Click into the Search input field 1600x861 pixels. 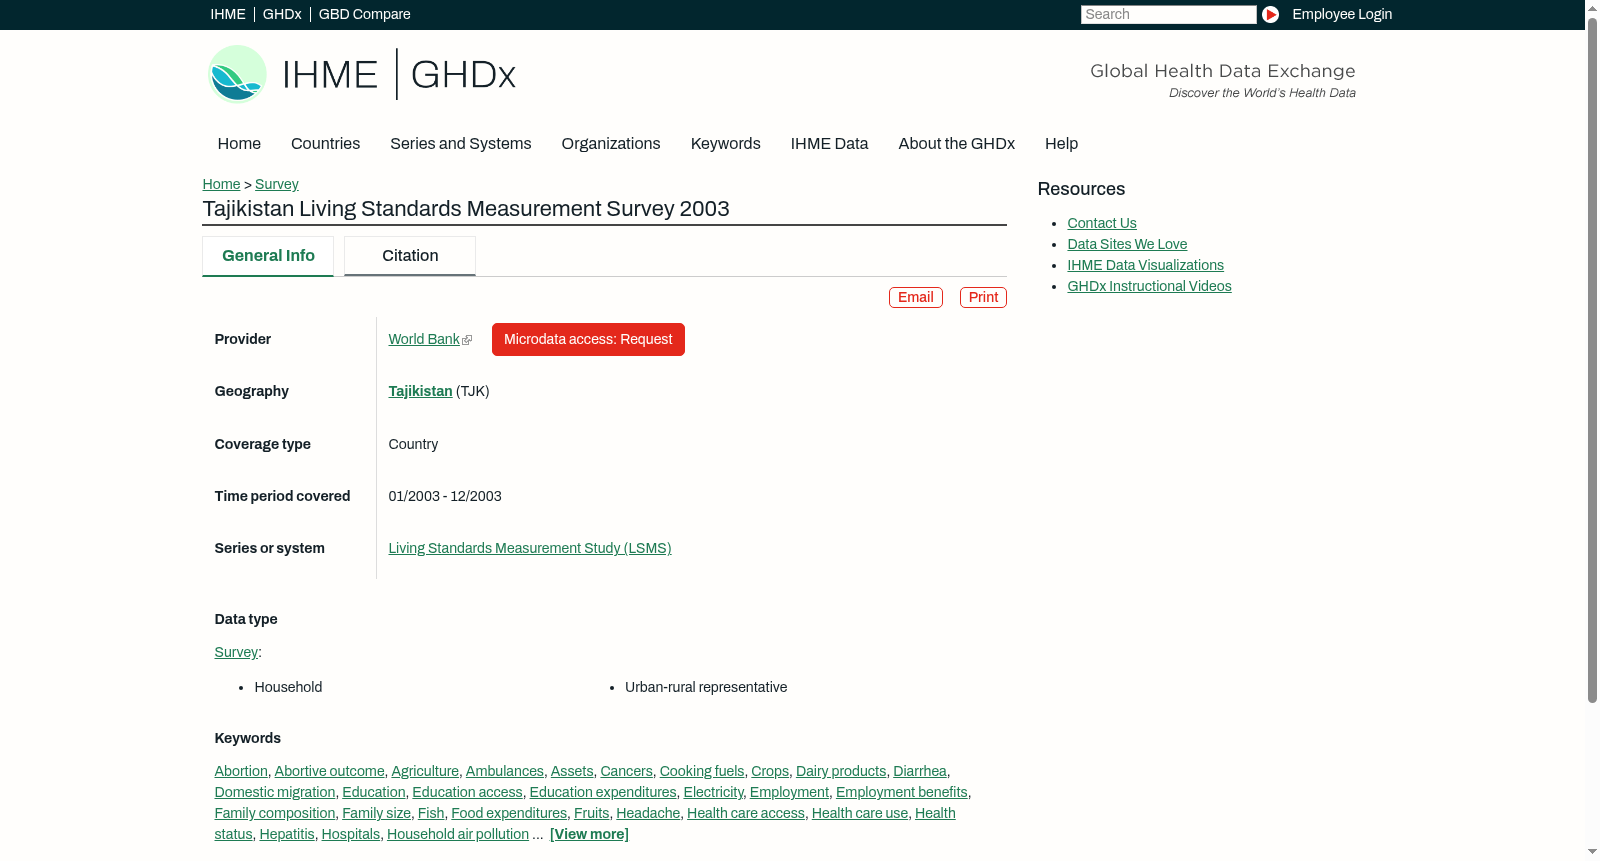[x=1168, y=14]
